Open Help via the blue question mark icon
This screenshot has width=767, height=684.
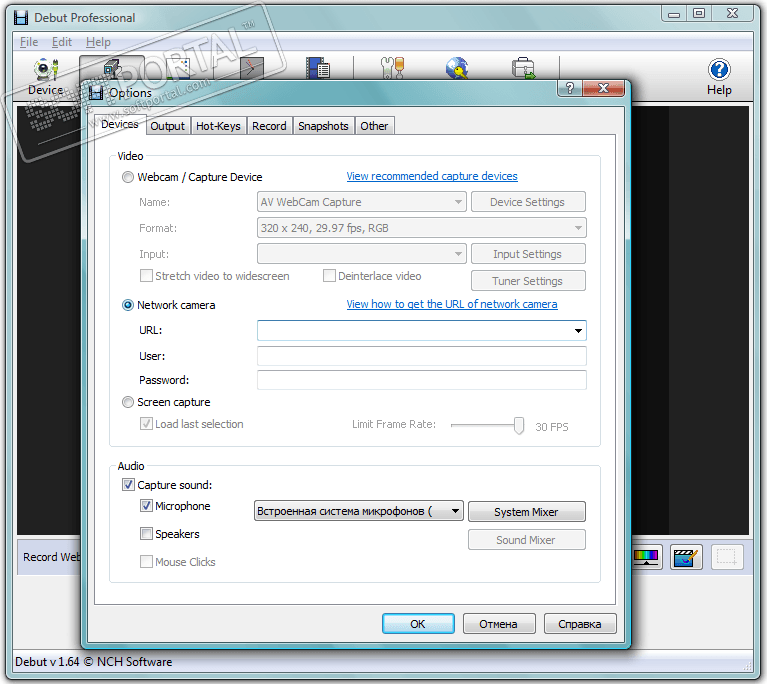pyautogui.click(x=719, y=69)
